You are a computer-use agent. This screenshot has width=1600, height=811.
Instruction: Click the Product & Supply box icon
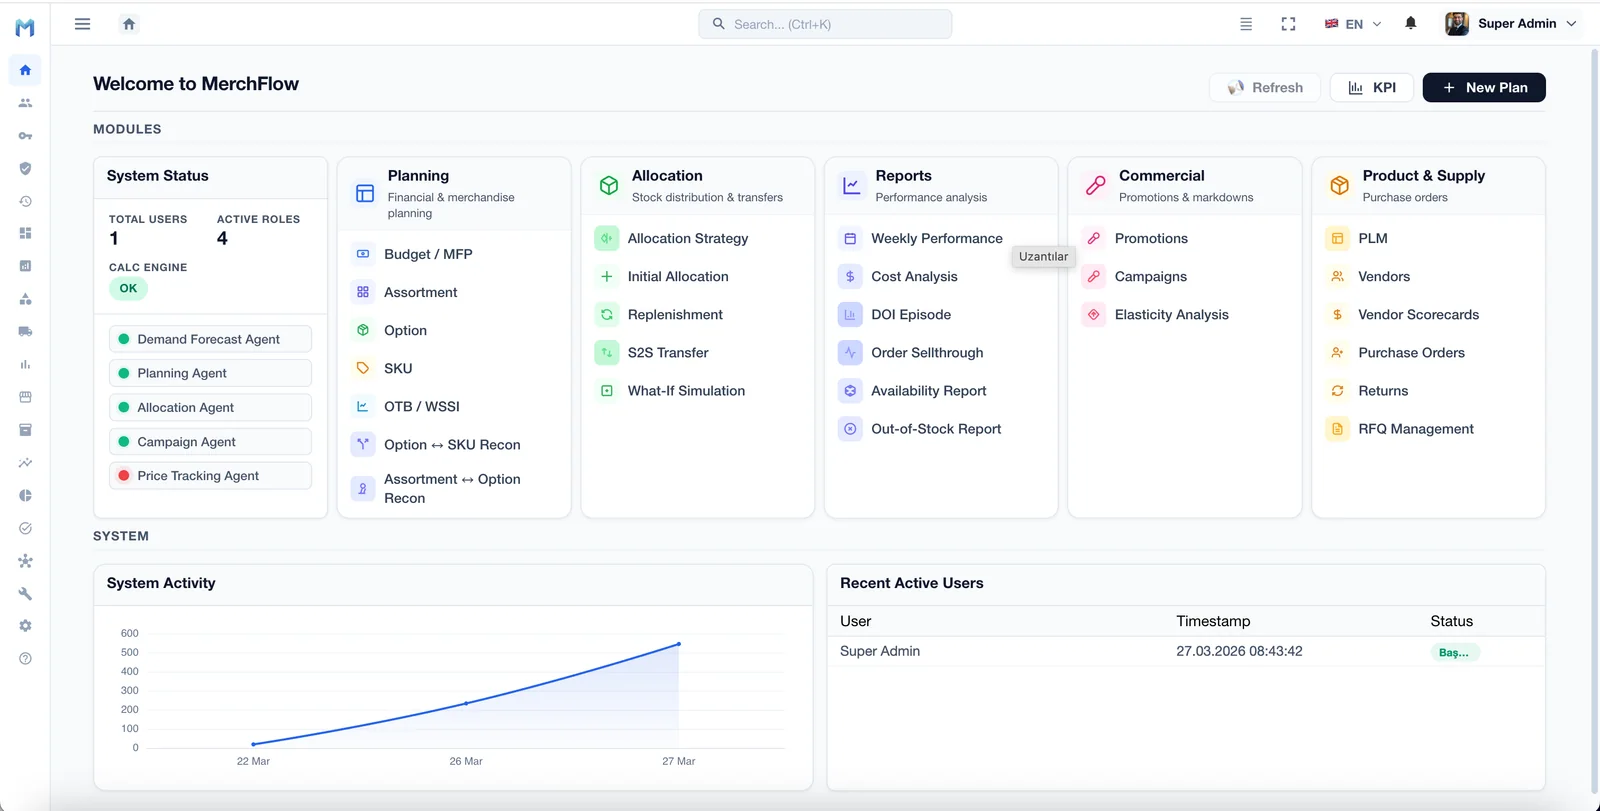(x=1339, y=185)
